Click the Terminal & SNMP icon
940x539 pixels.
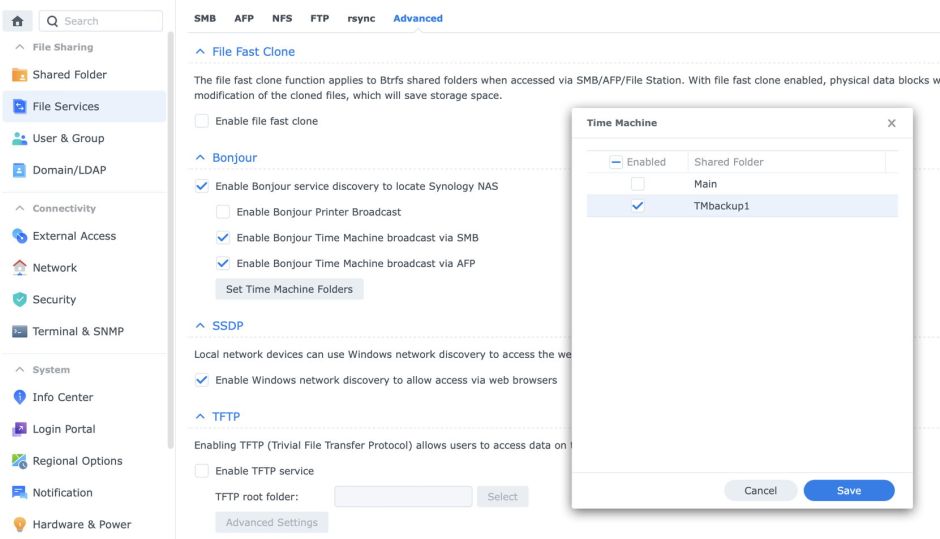click(x=19, y=332)
